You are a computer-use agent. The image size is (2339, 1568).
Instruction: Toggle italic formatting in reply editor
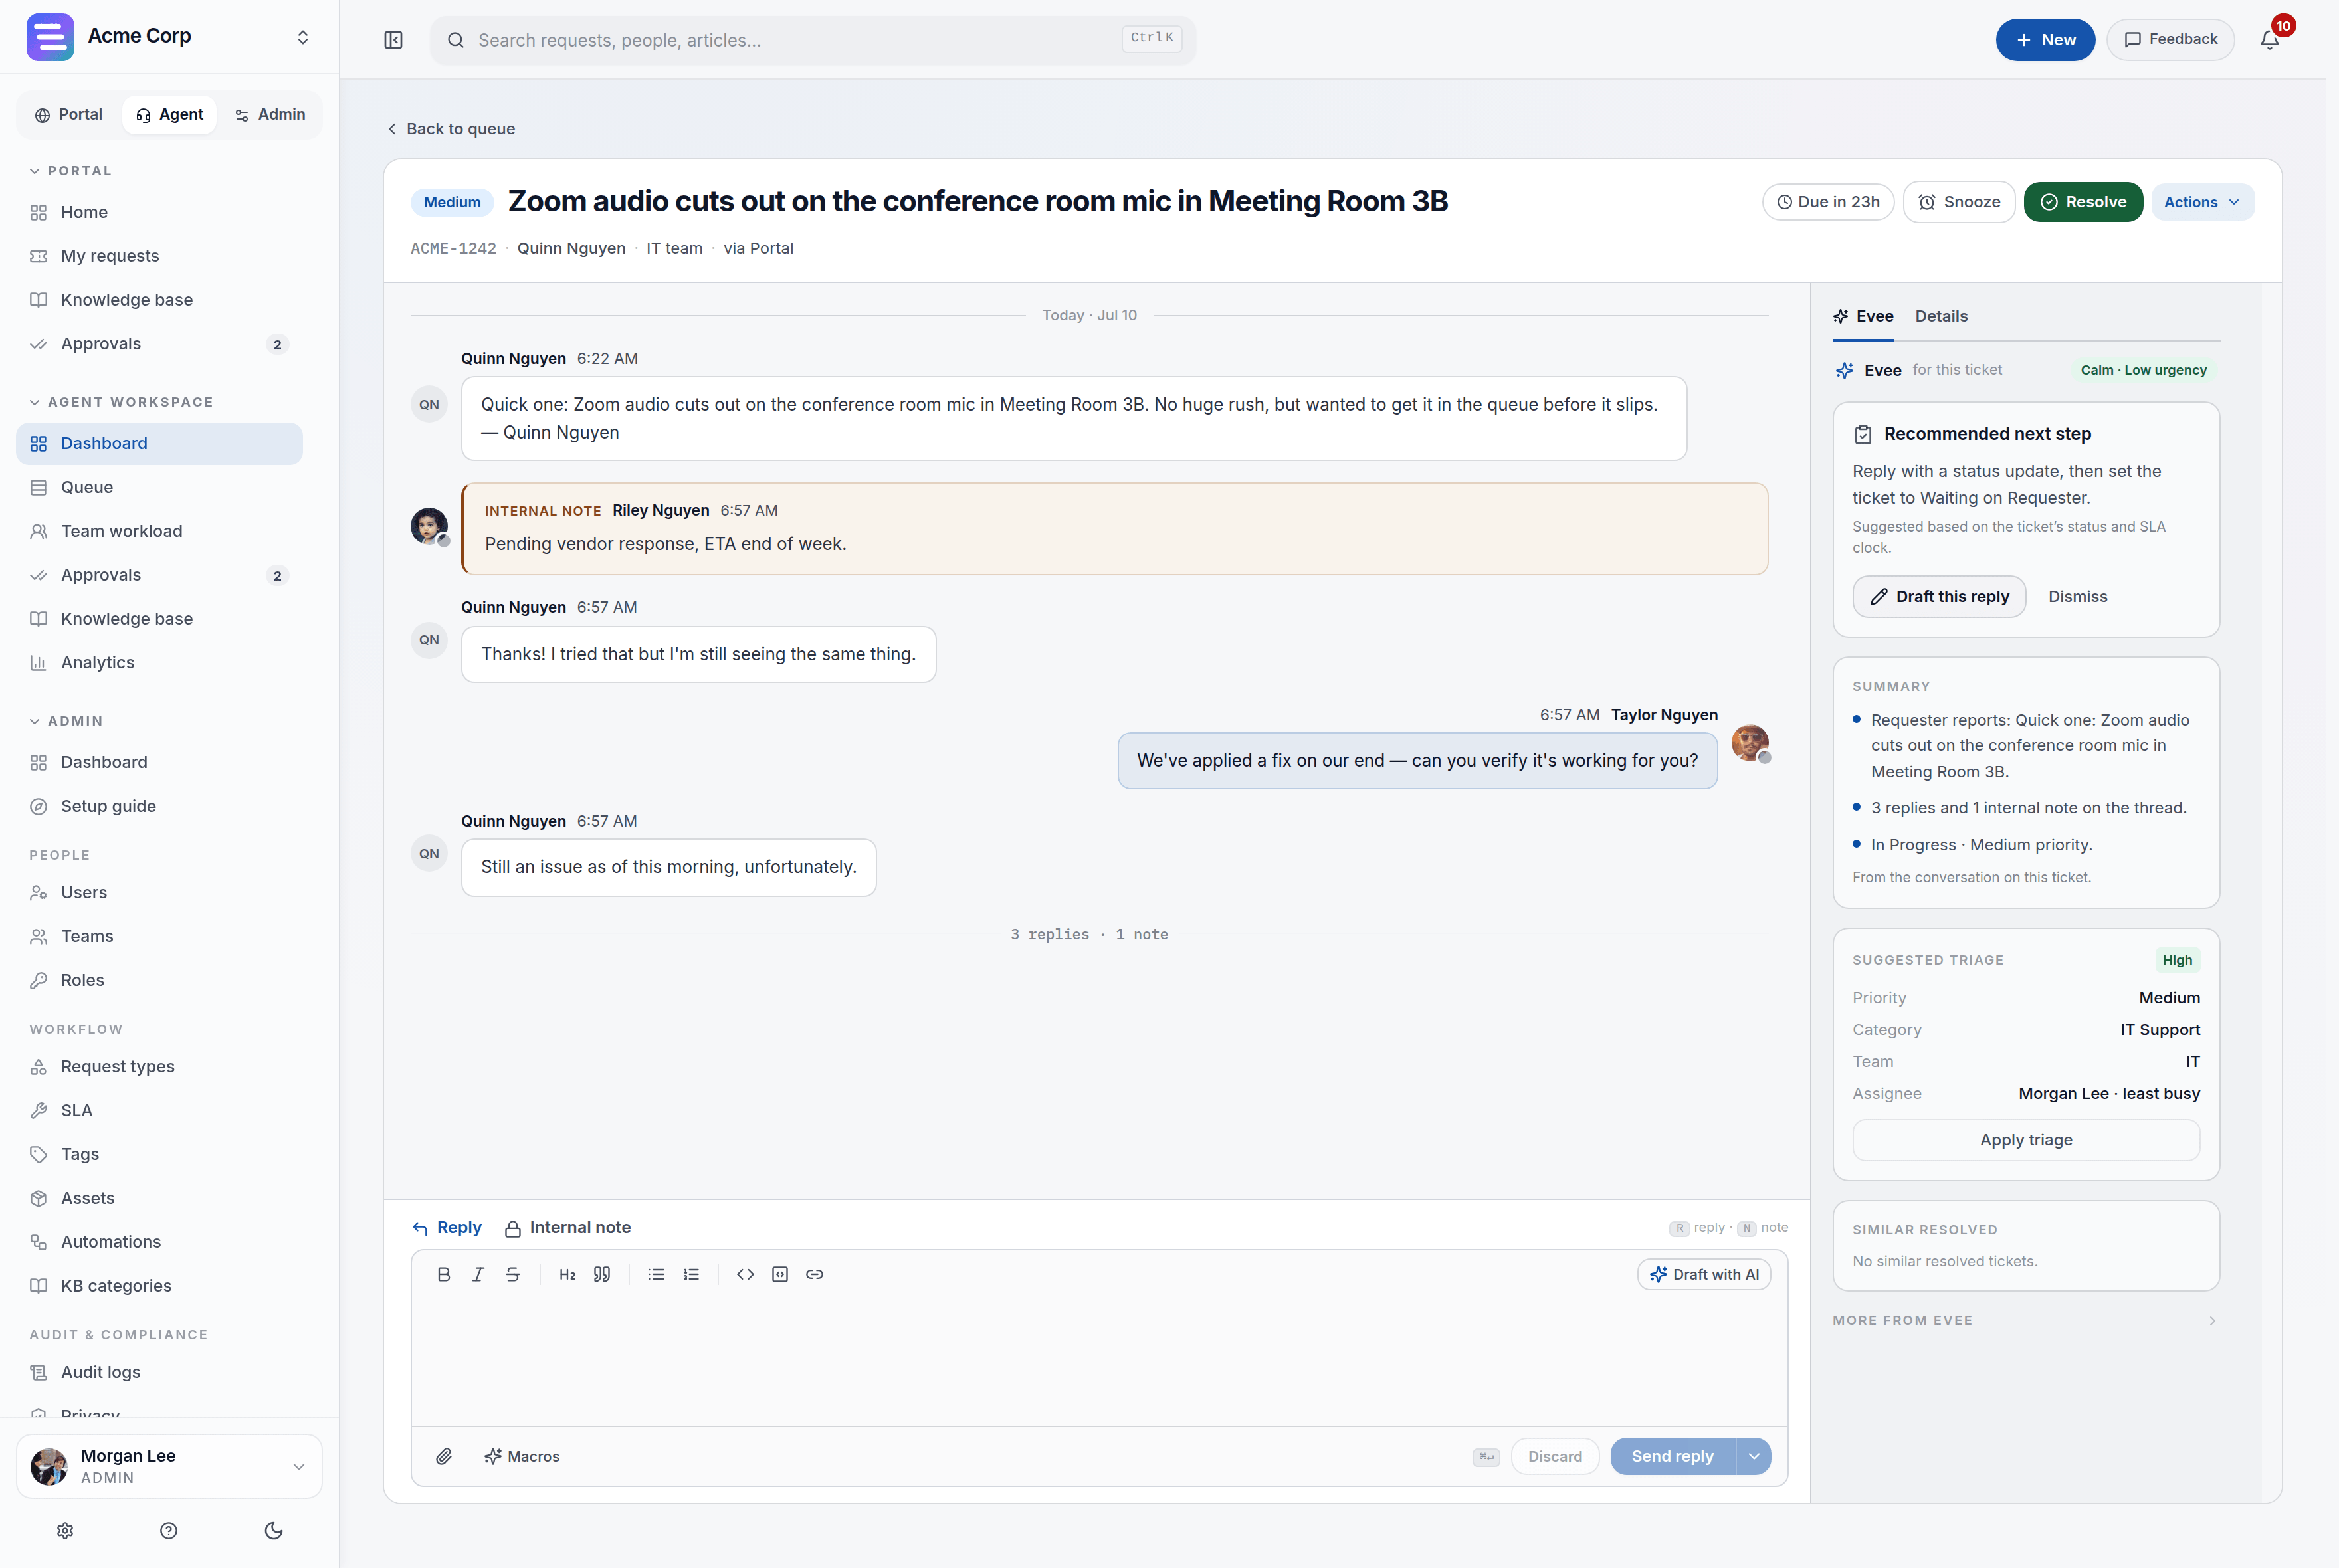tap(478, 1274)
